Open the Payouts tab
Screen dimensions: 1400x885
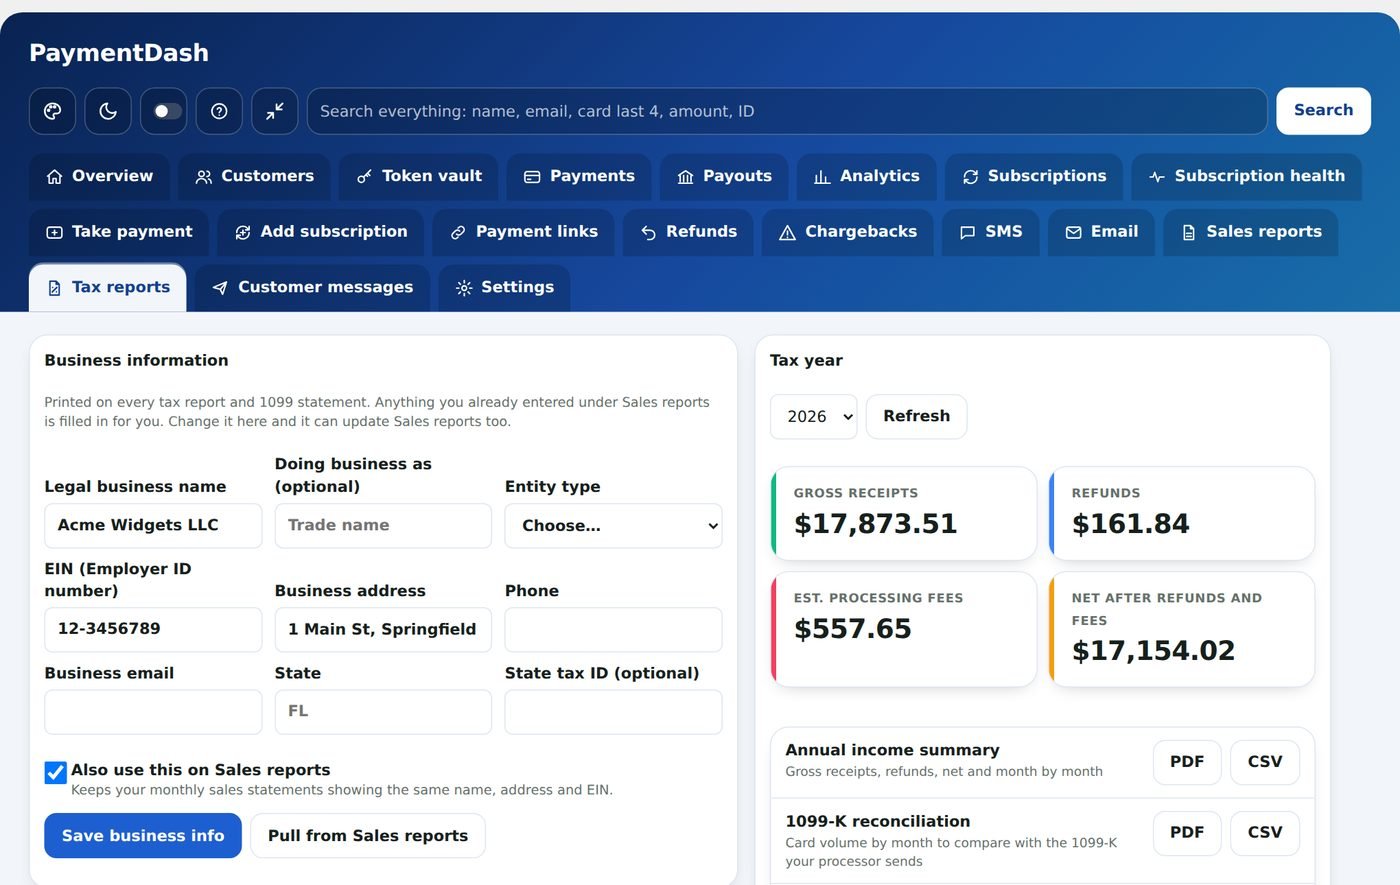tap(724, 176)
